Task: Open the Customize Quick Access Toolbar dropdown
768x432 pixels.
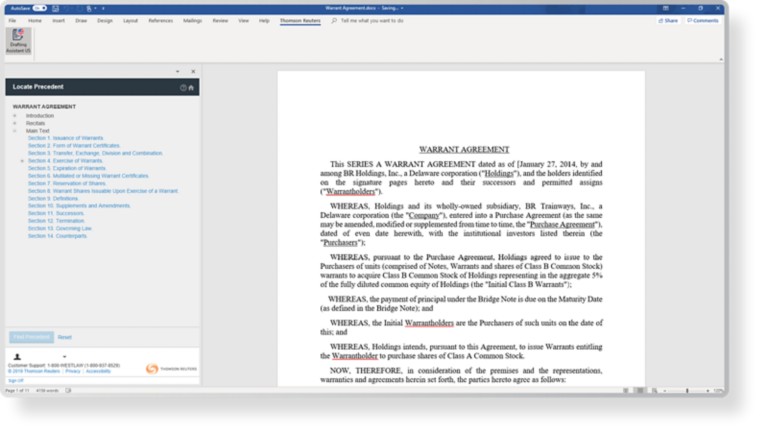Action: point(103,8)
